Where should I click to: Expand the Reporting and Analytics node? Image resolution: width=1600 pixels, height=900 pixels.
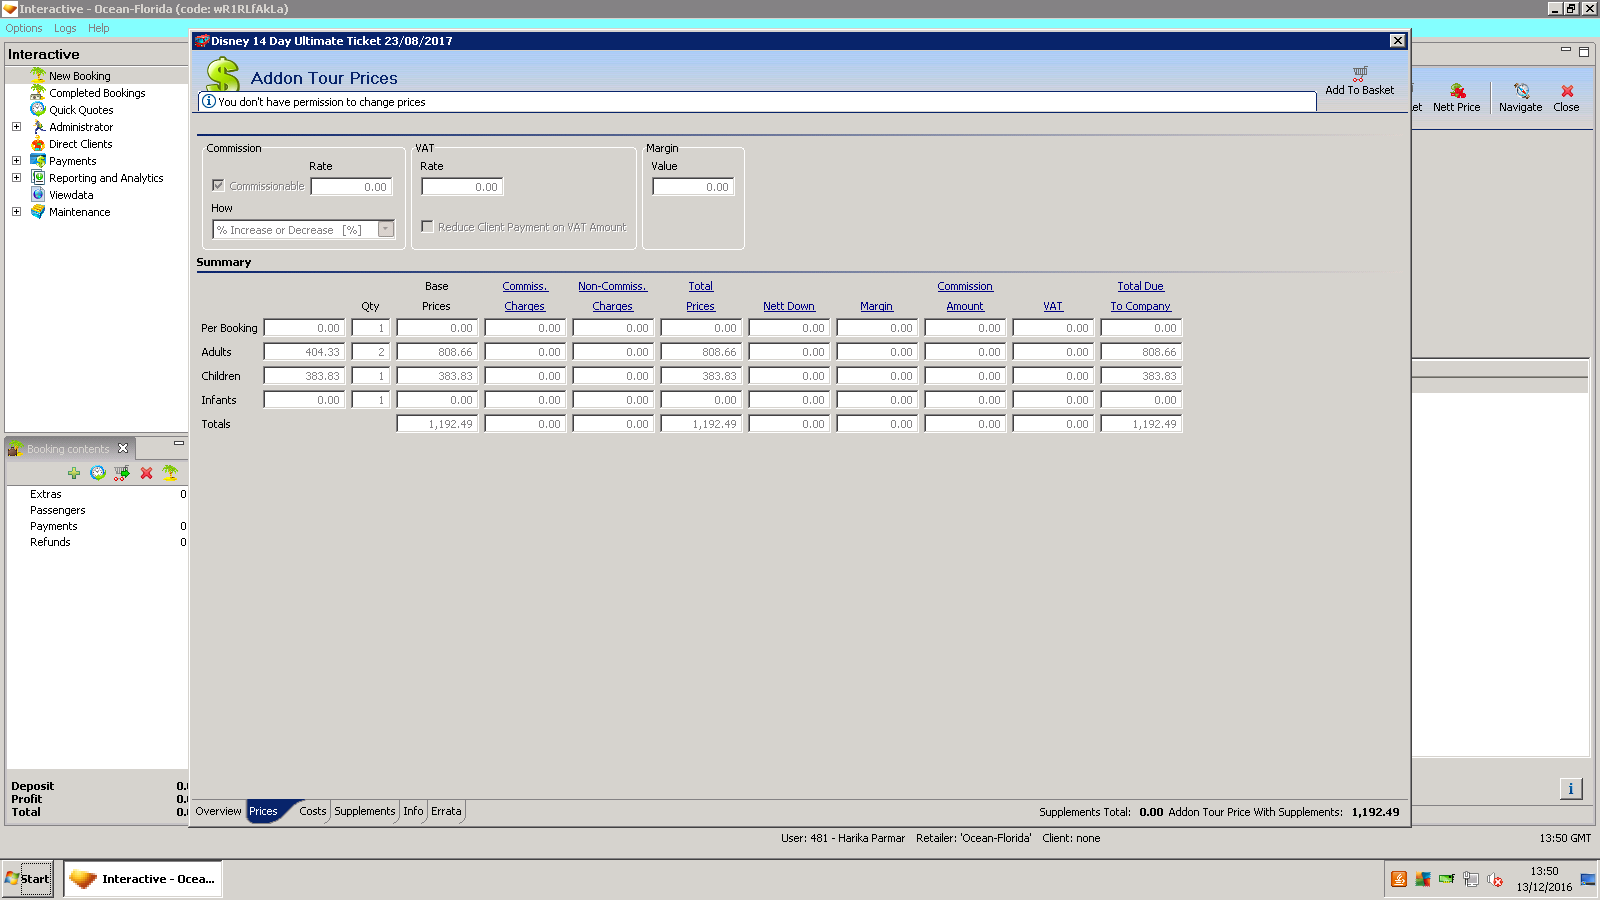[16, 178]
